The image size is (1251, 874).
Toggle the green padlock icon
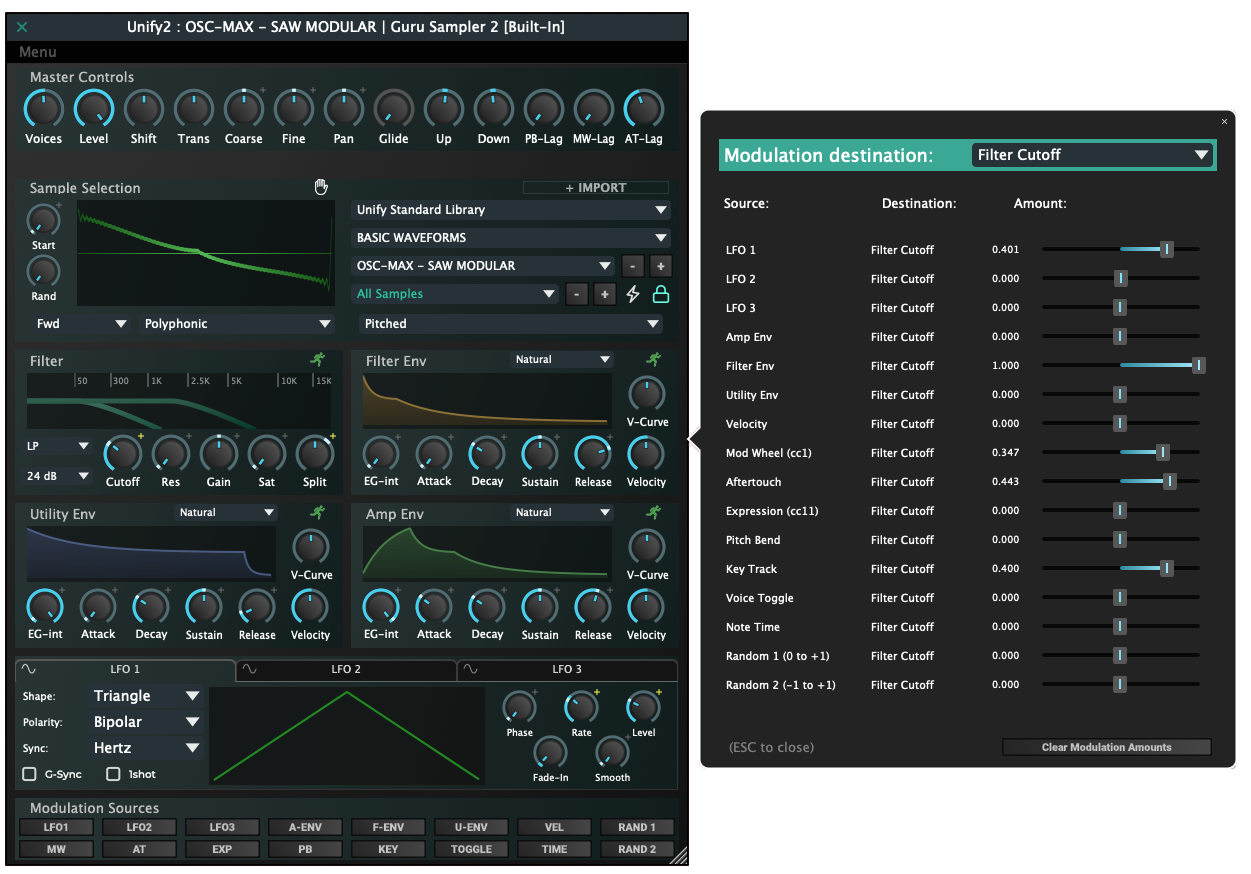click(x=660, y=294)
